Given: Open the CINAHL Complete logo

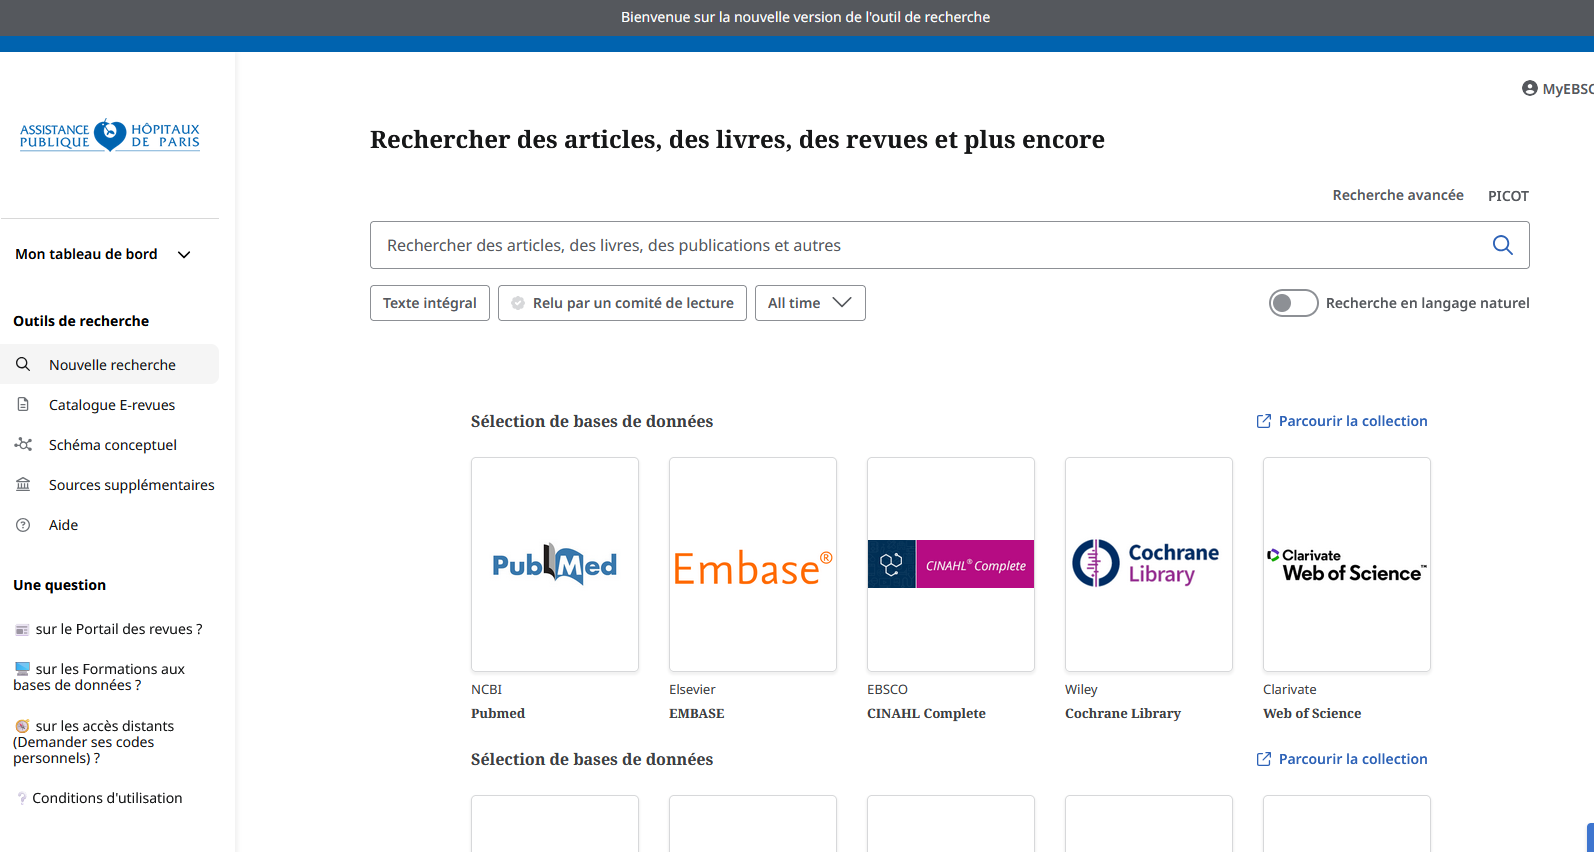Looking at the screenshot, I should click(951, 564).
